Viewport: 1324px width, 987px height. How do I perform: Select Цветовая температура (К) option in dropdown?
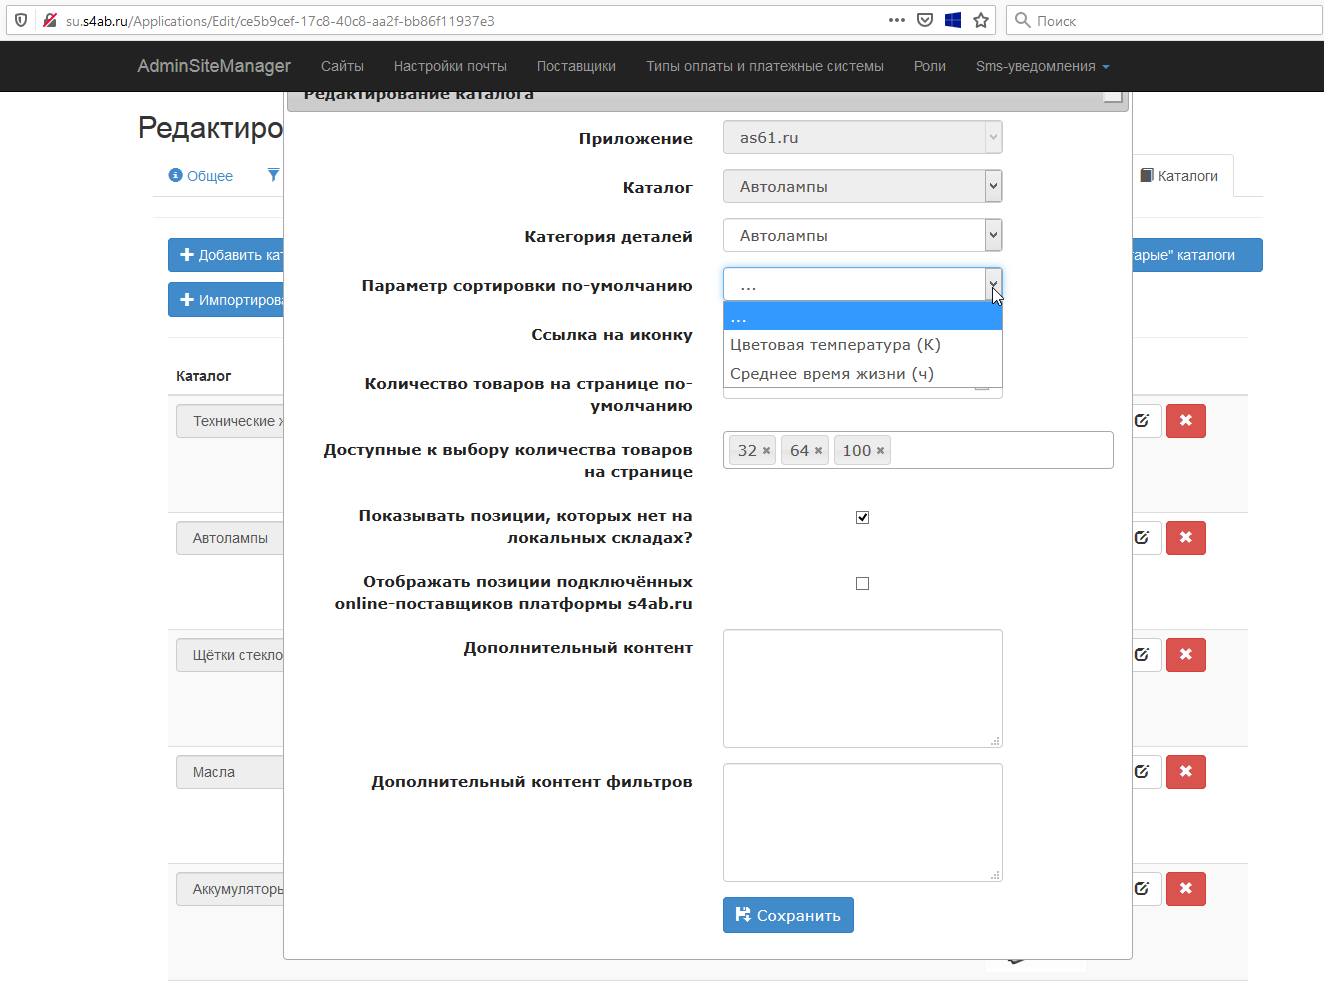[835, 345]
